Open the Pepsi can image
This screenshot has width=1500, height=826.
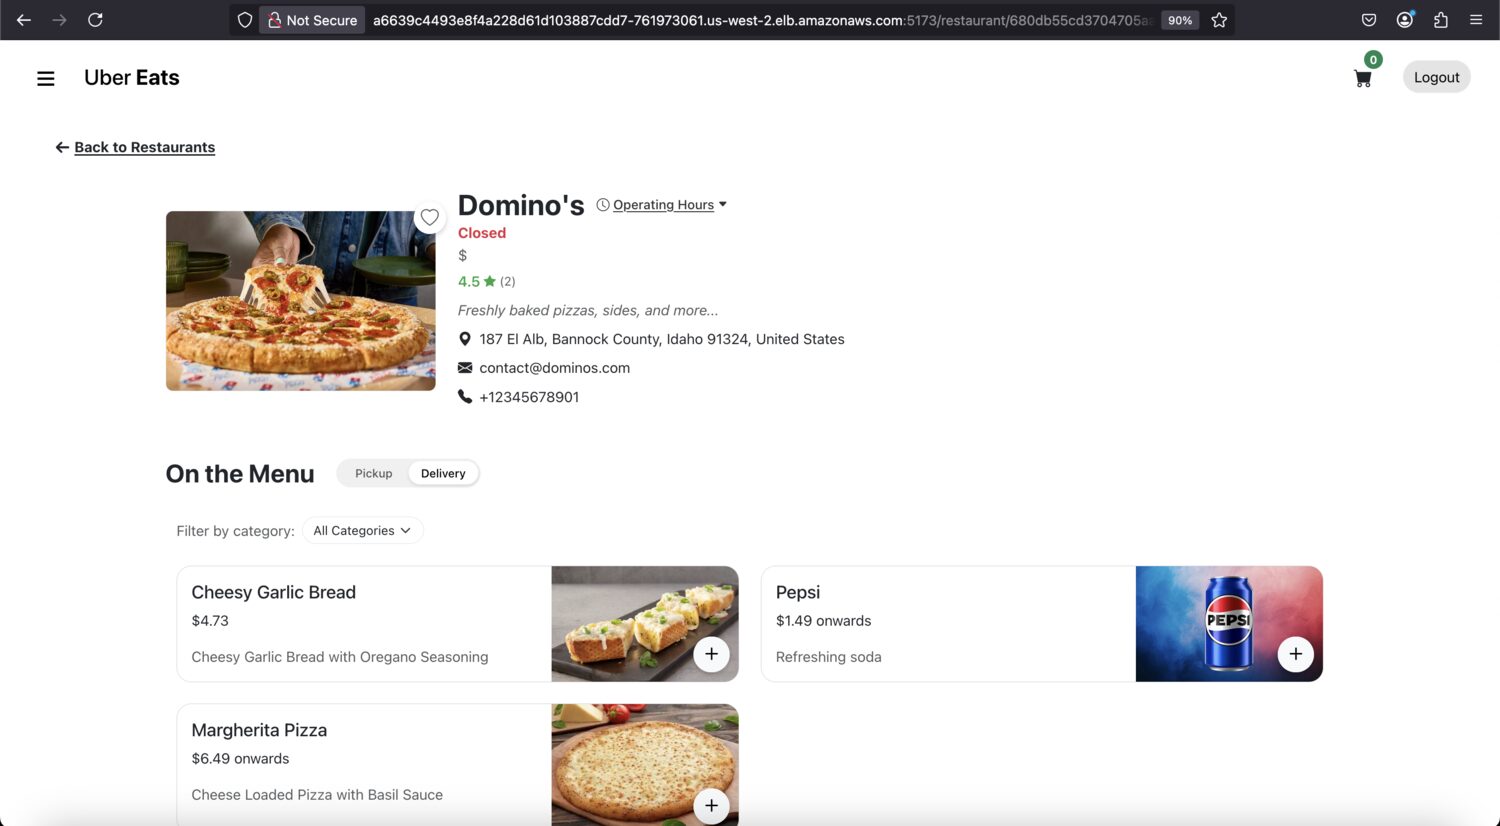(x=1229, y=624)
